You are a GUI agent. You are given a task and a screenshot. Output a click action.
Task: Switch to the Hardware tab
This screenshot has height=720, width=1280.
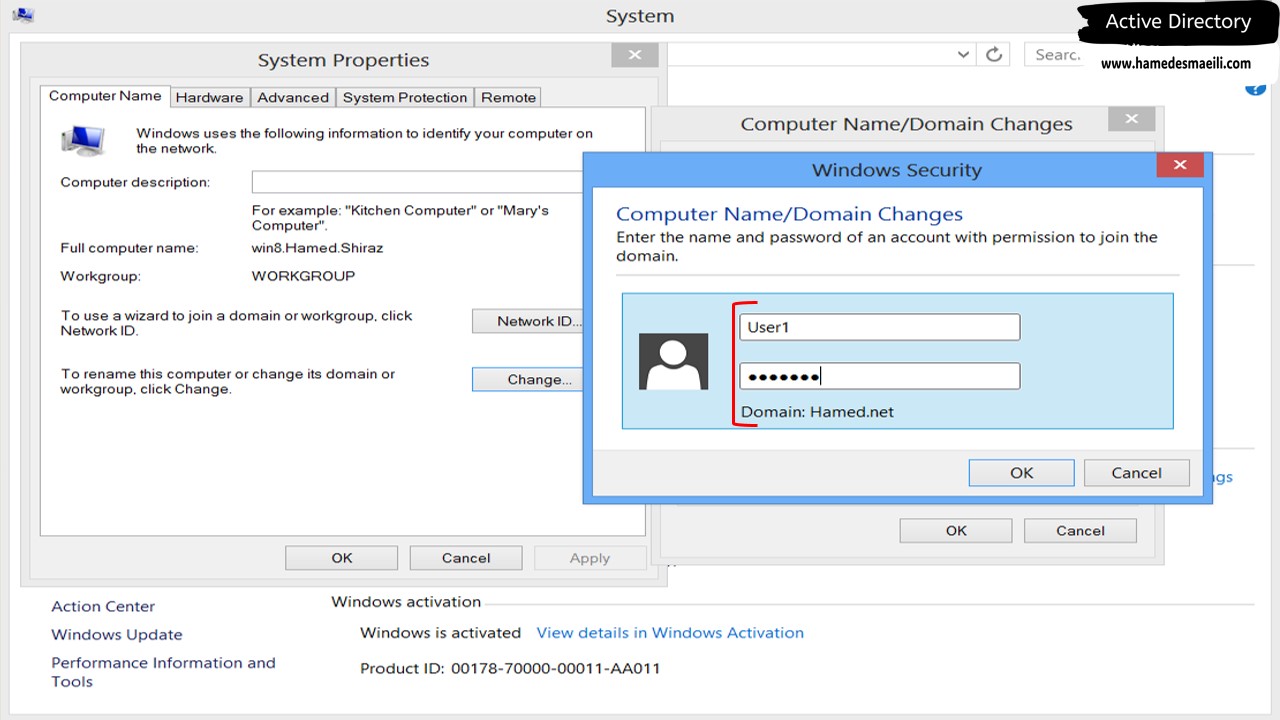[209, 97]
